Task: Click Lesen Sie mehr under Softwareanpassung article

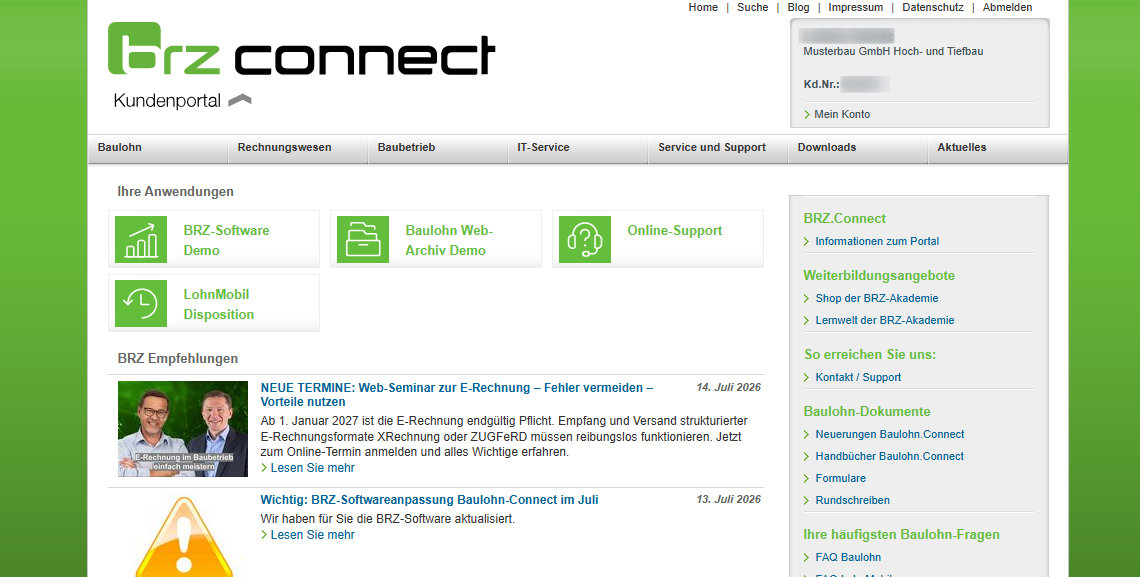Action: [313, 535]
